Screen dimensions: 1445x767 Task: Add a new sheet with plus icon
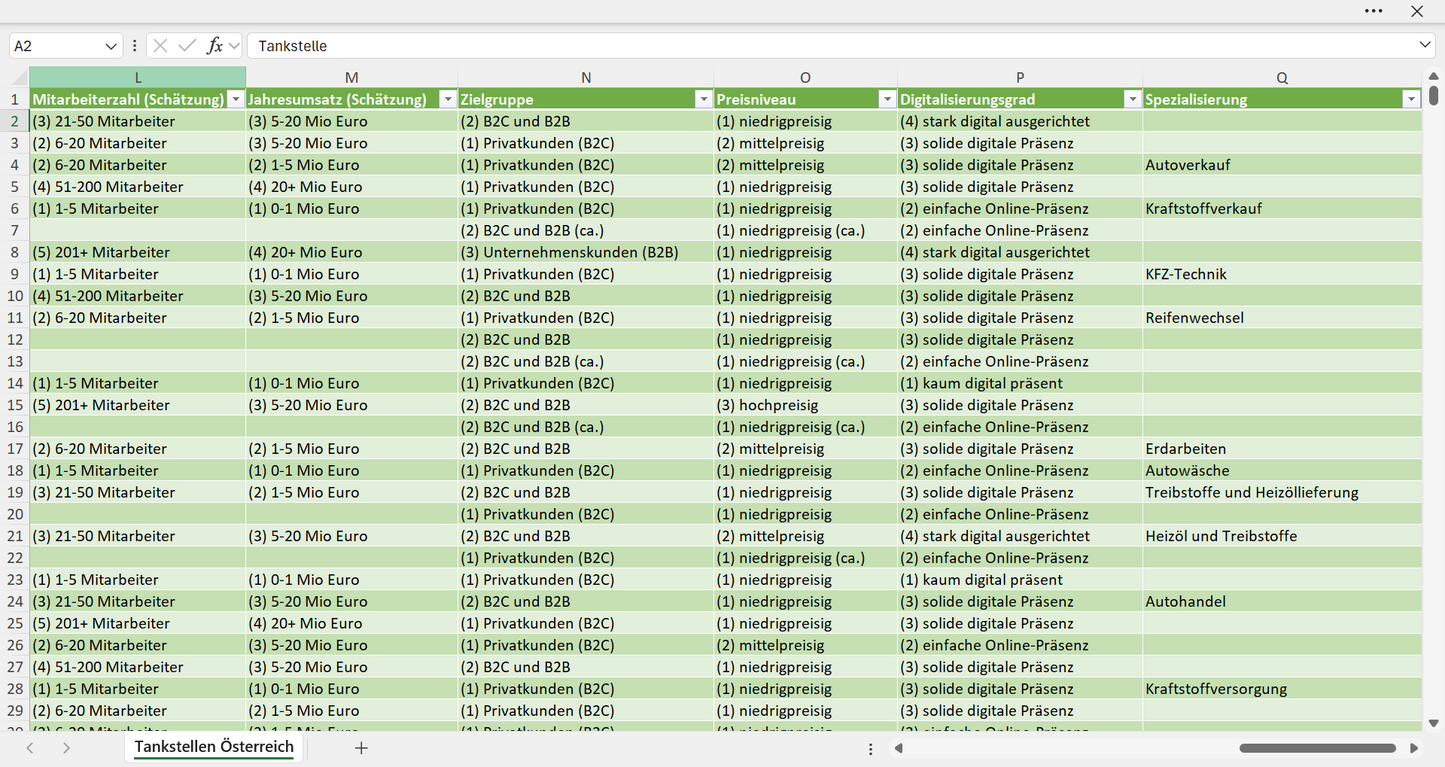pos(361,748)
